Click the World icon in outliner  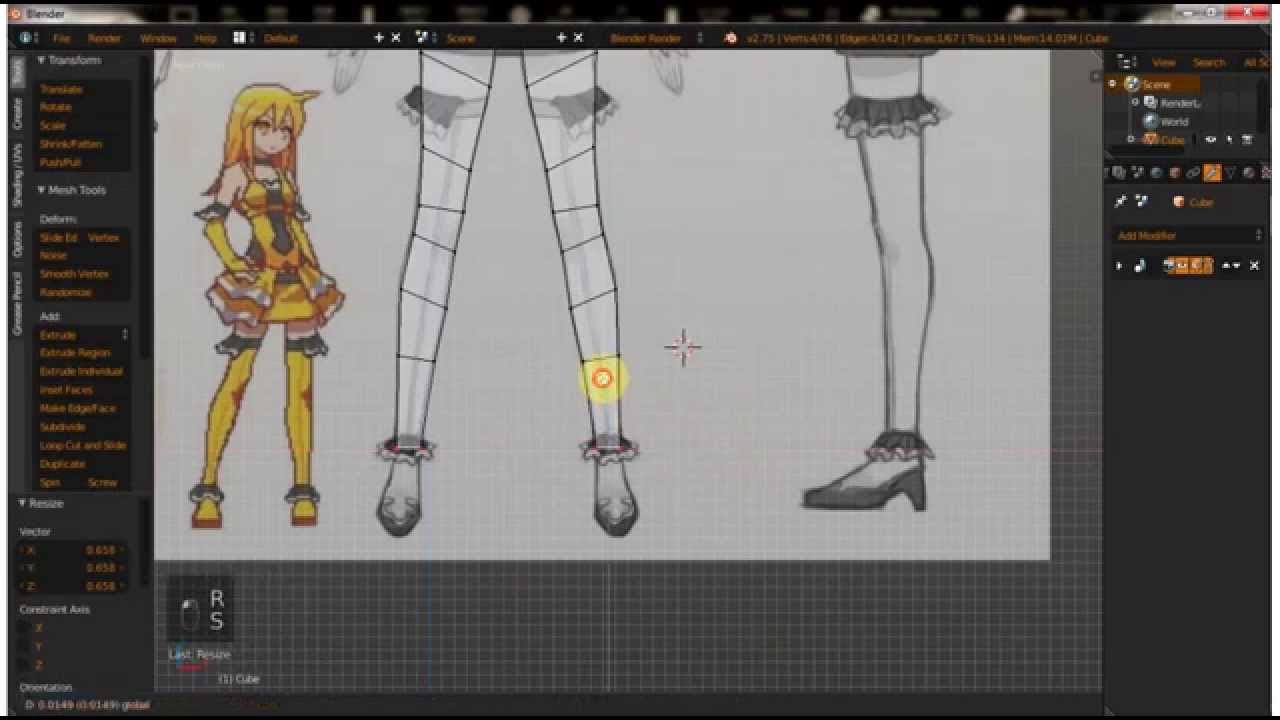(1150, 122)
